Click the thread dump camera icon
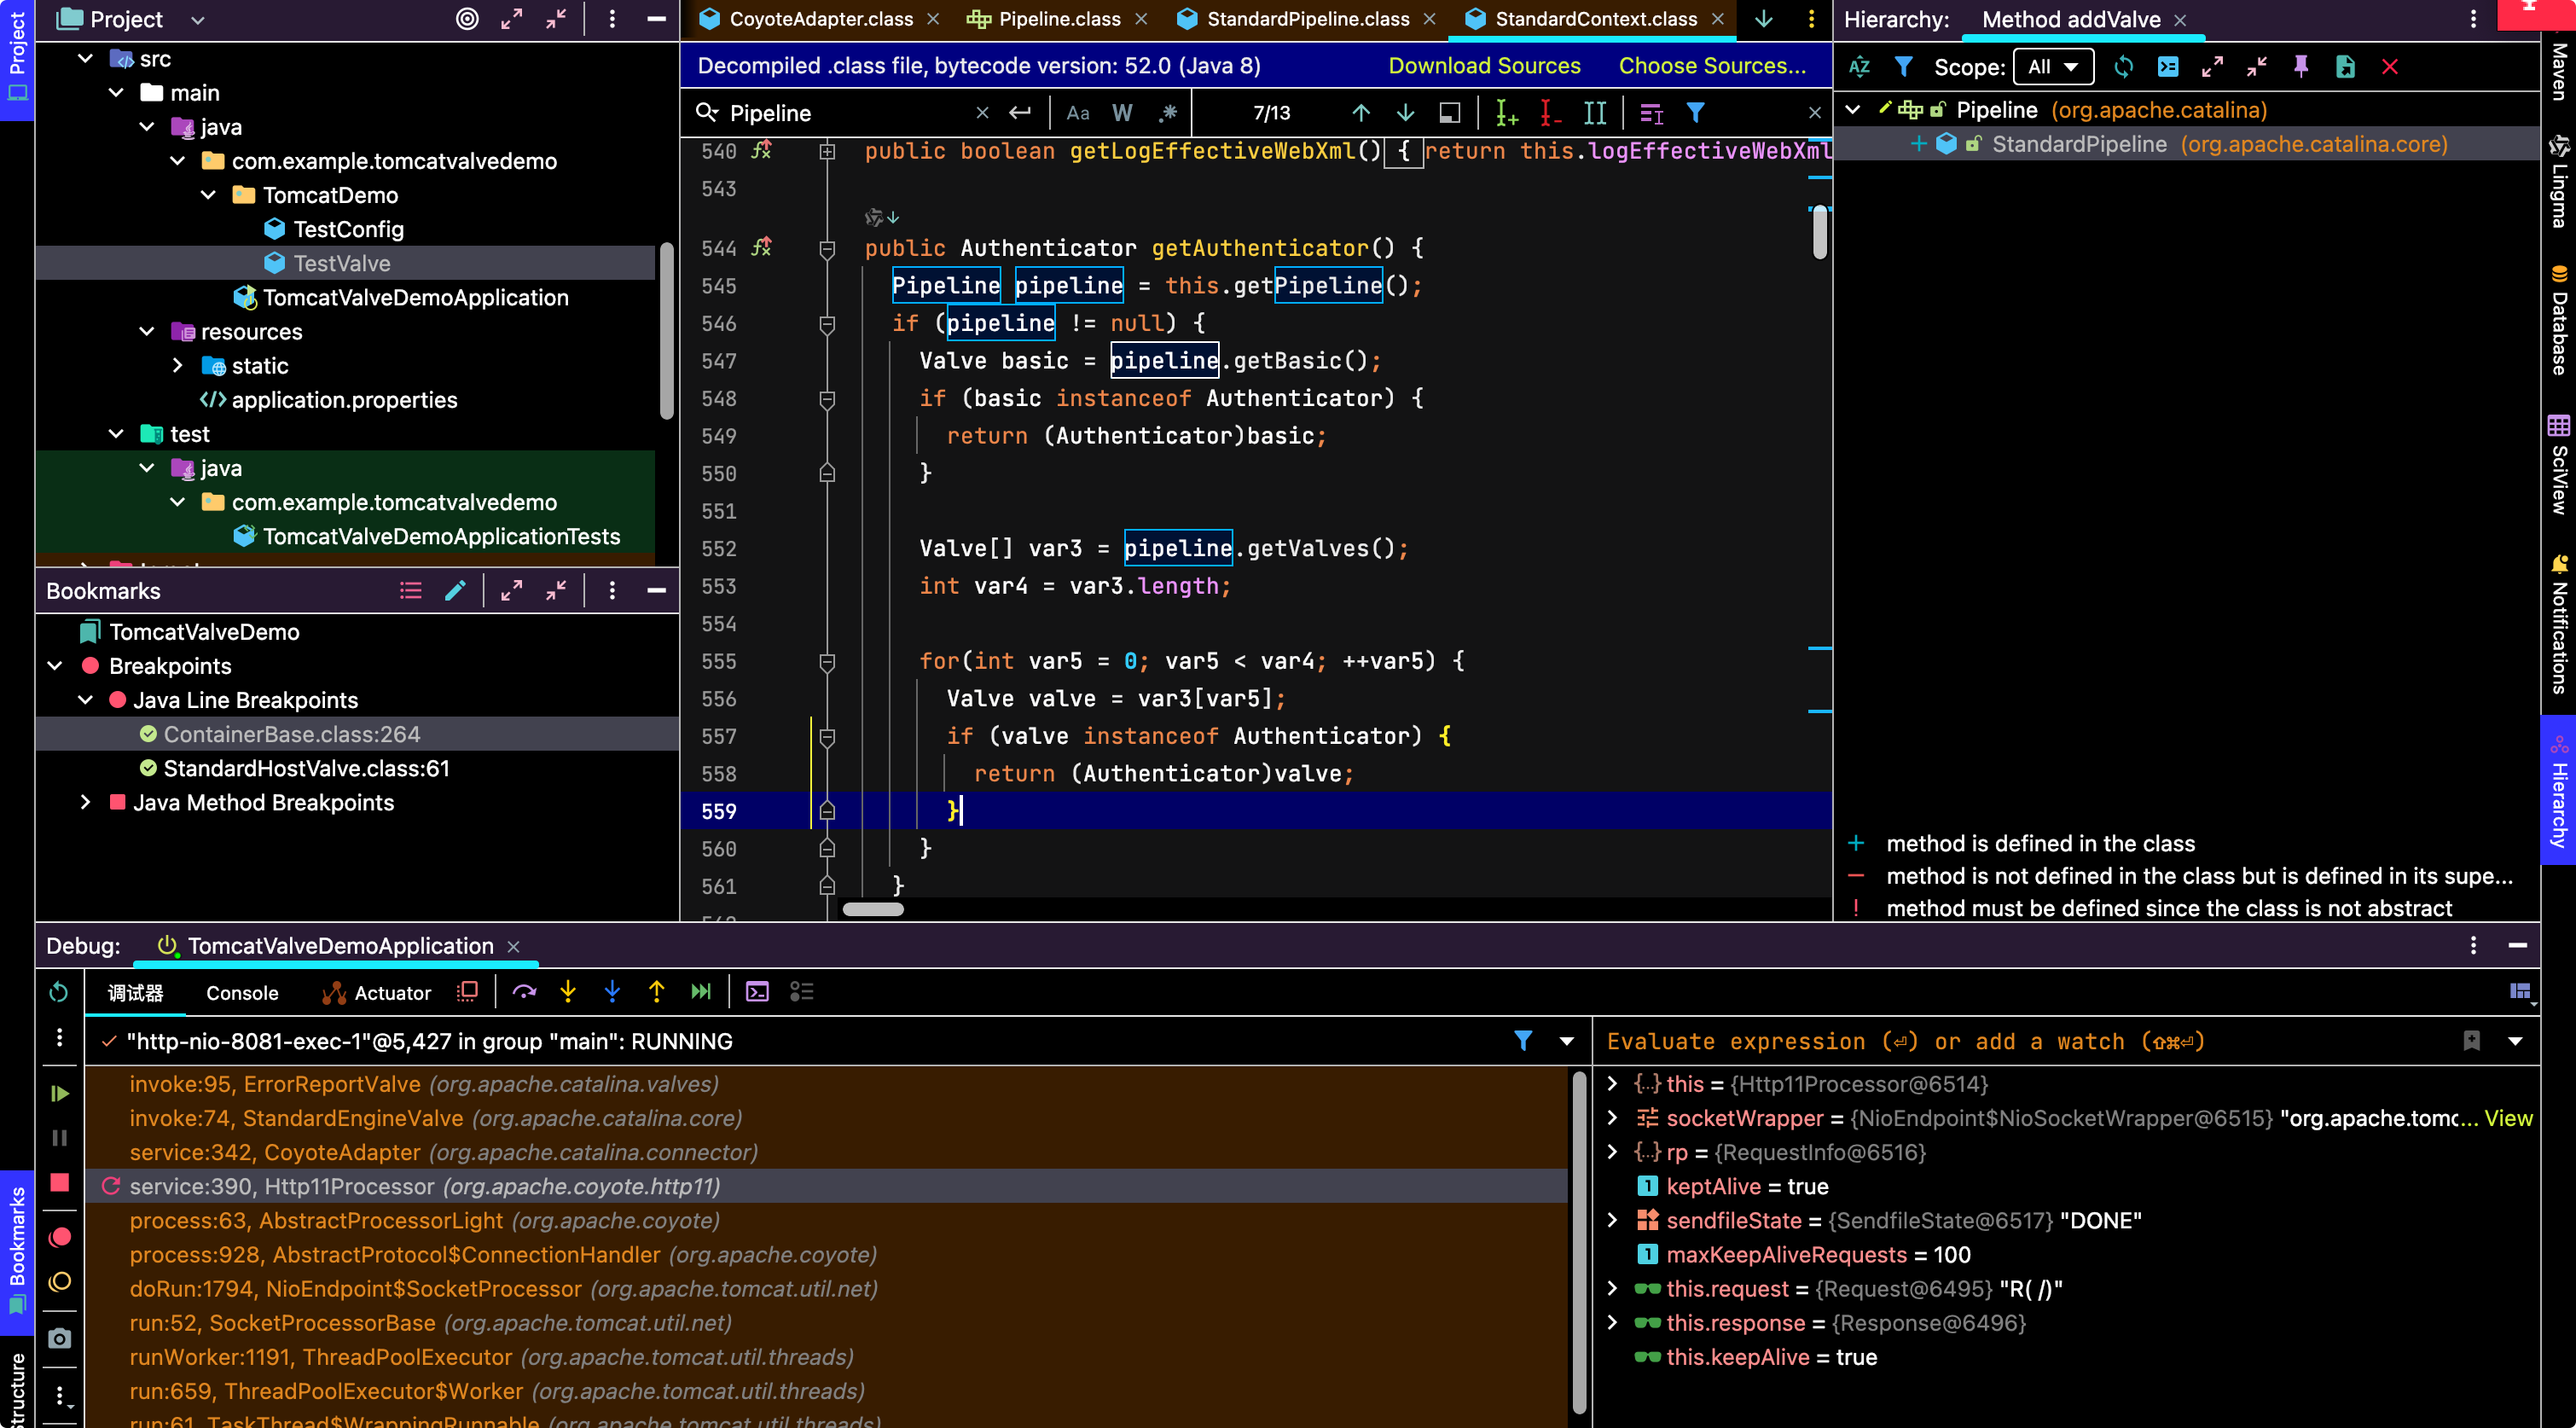The height and width of the screenshot is (1428, 2576). (x=60, y=1338)
